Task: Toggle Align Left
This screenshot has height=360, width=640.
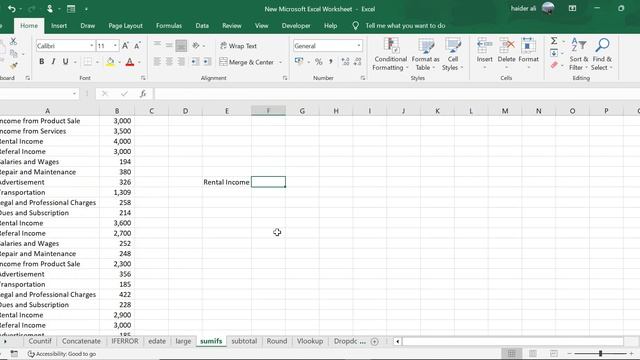Action: point(157,62)
